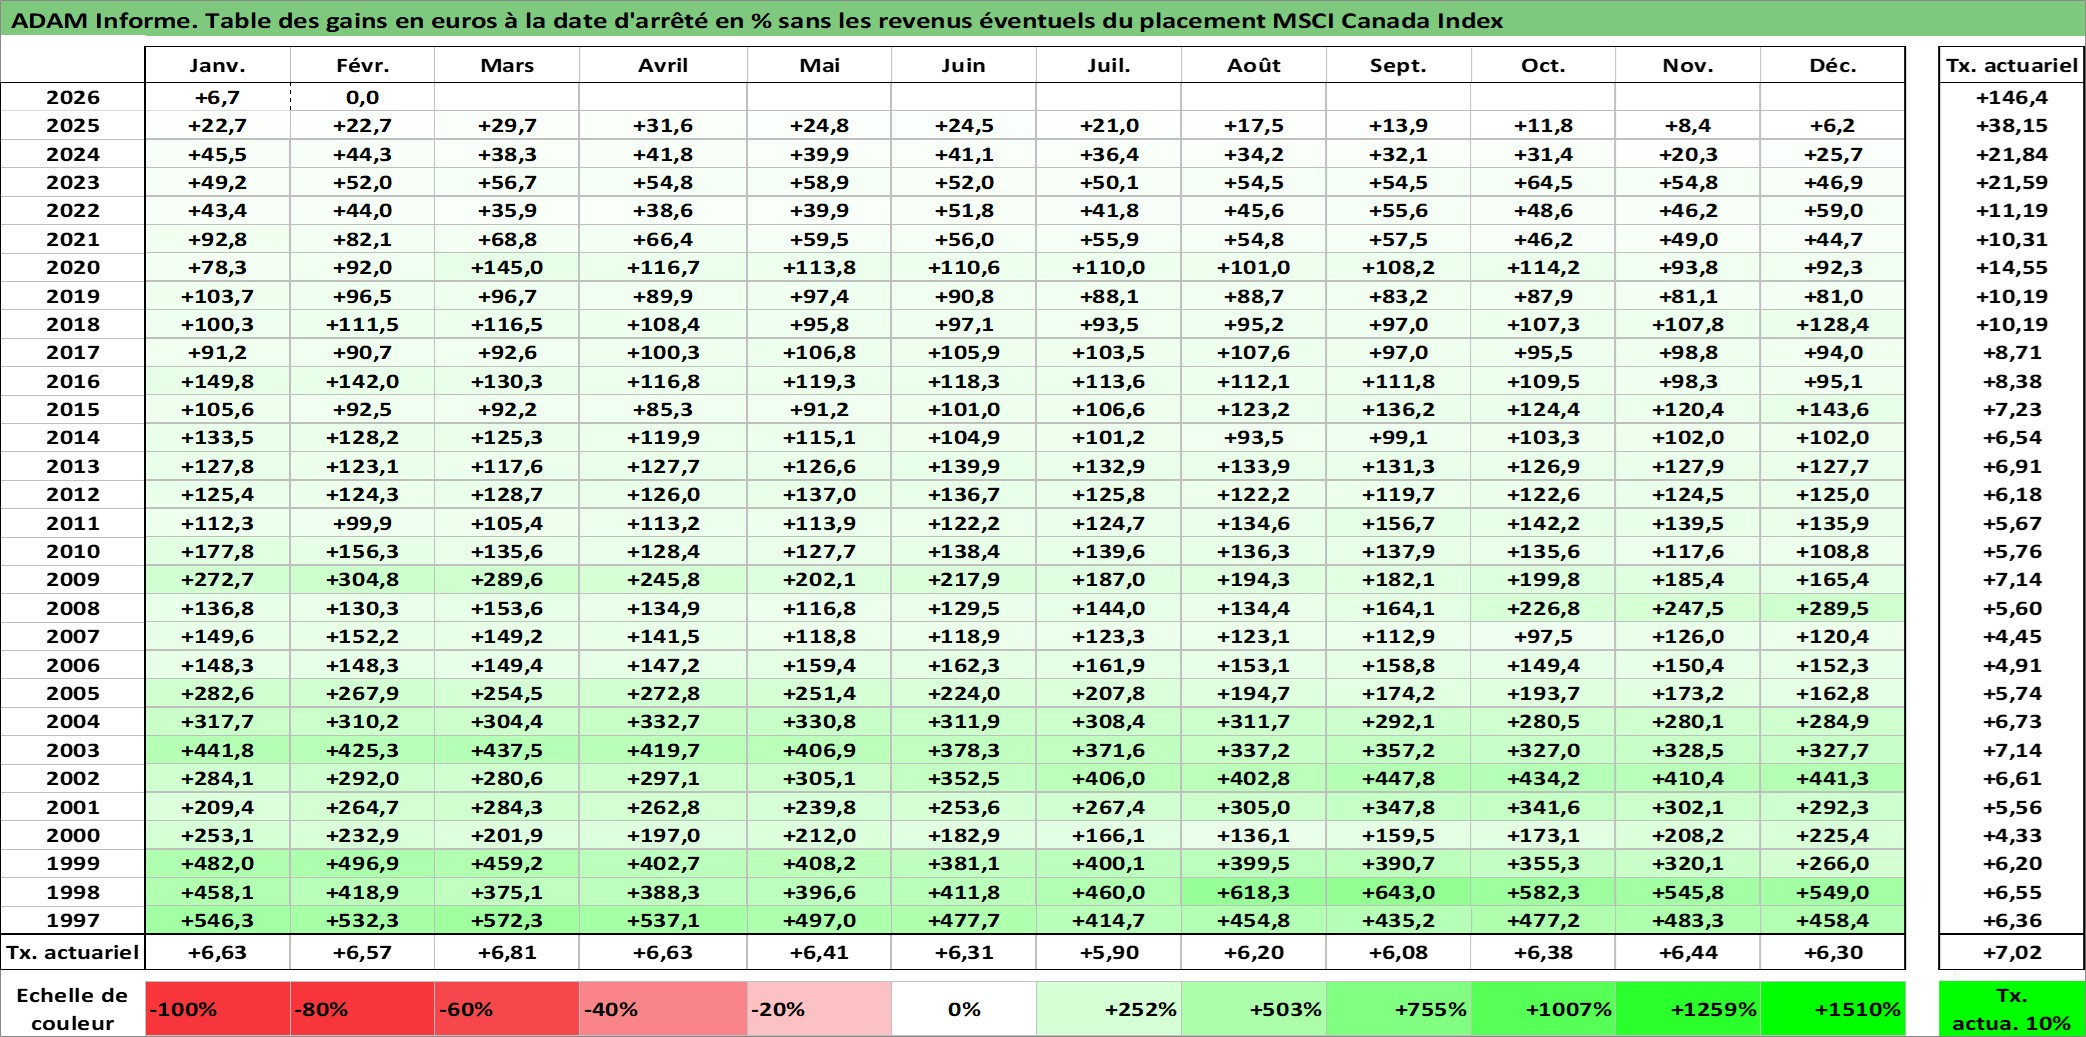
Task: Select the 'Déc.' column header
Action: point(1833,65)
